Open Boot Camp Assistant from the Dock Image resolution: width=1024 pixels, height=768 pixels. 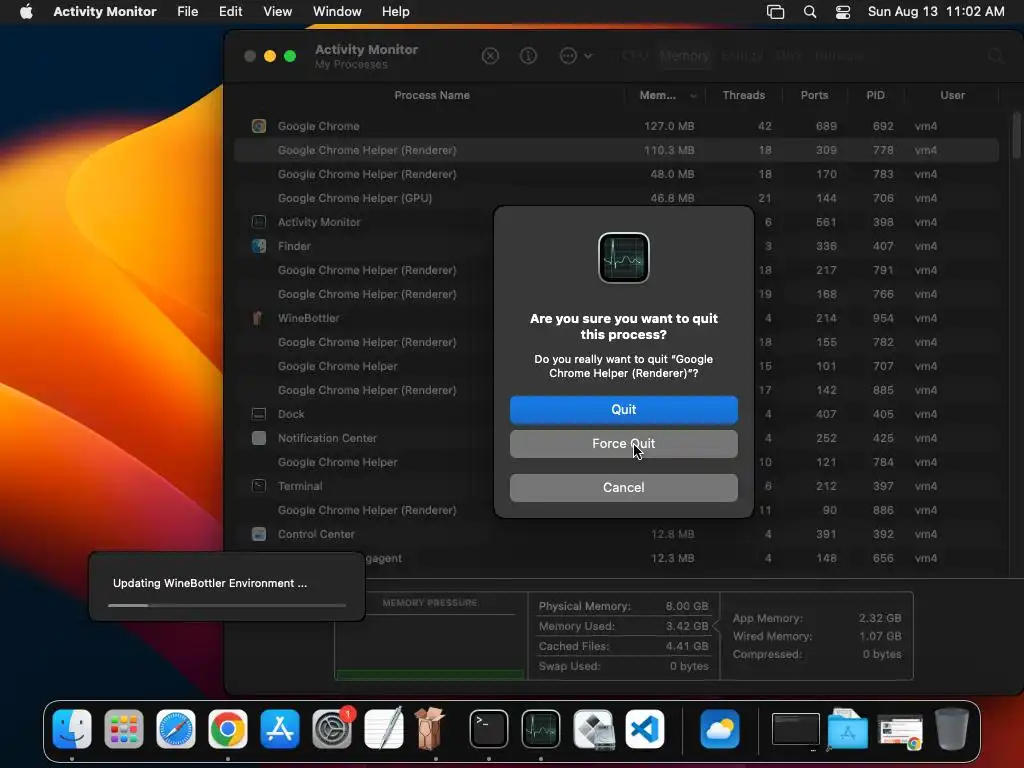point(593,729)
